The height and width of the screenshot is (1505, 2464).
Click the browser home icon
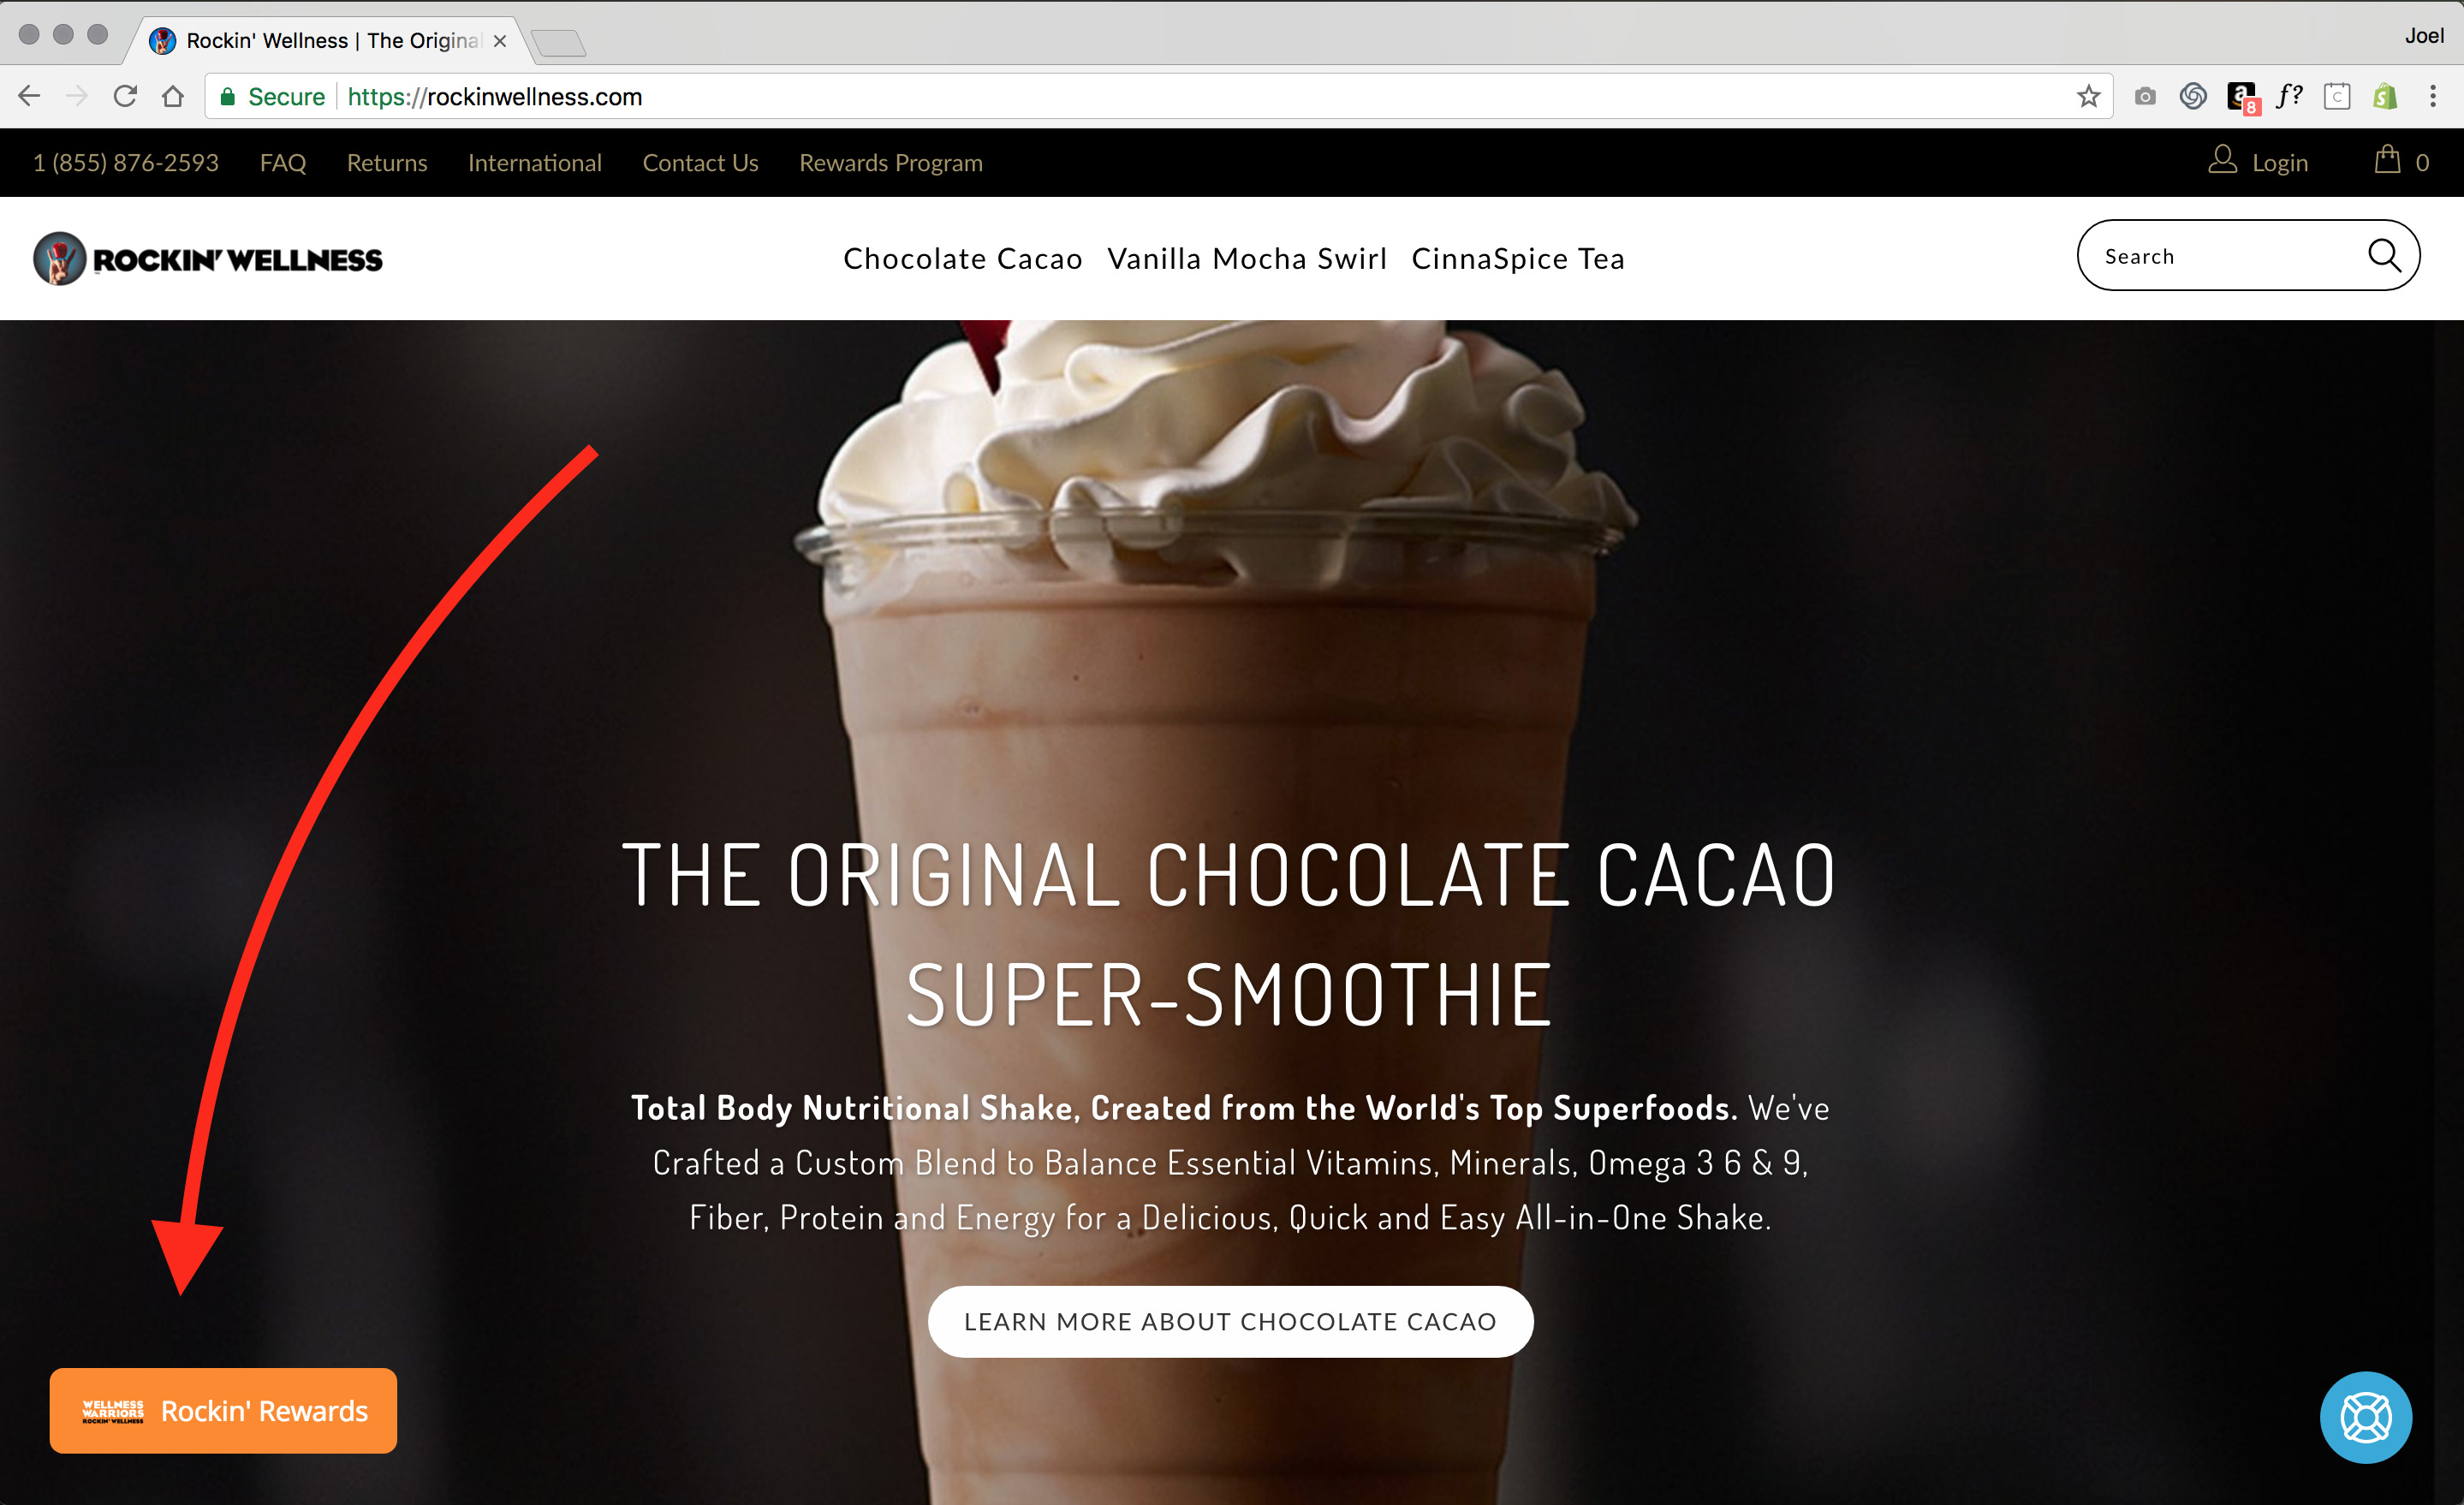(x=173, y=96)
